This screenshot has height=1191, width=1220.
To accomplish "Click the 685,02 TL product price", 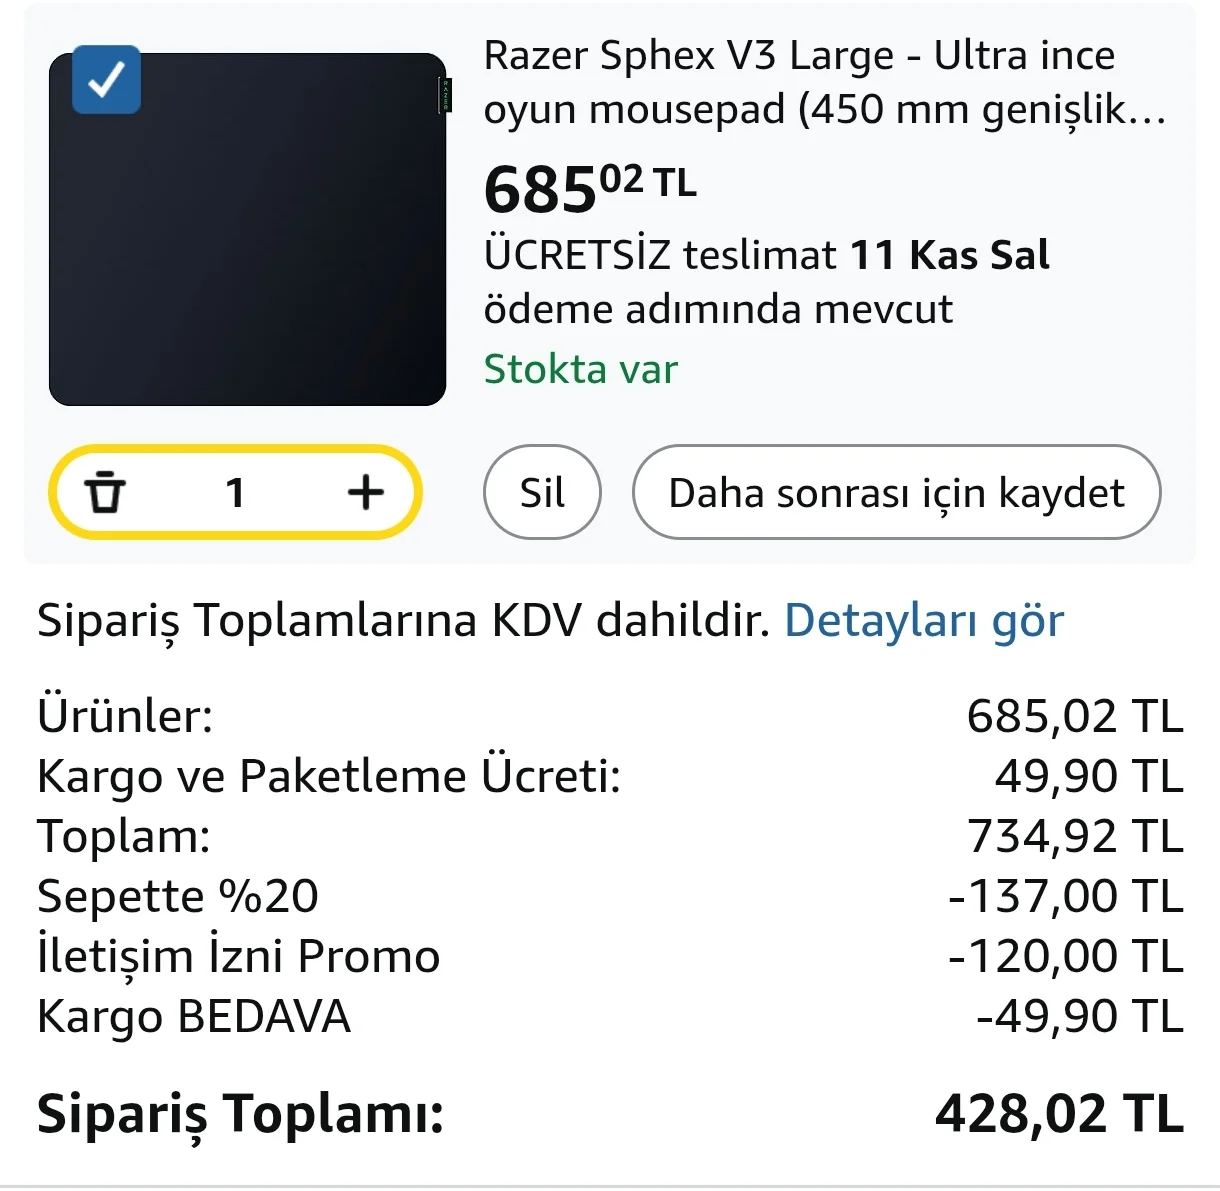I will (x=590, y=188).
